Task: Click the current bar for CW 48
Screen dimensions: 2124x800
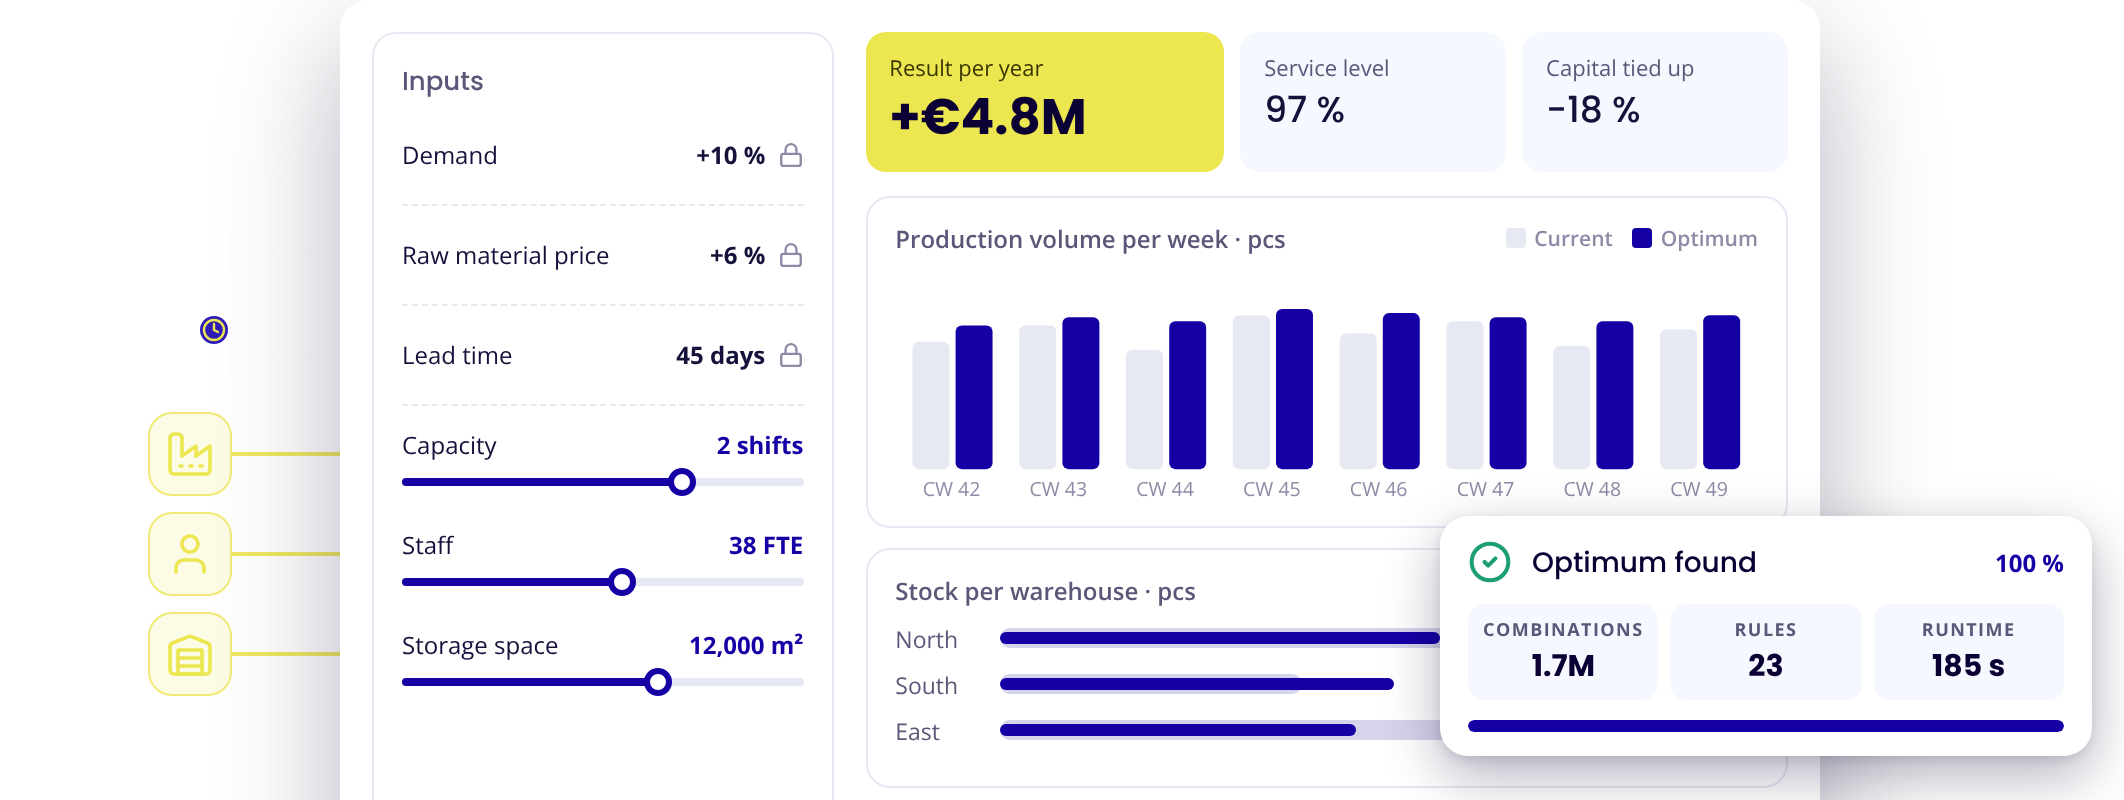Action: click(x=1571, y=407)
